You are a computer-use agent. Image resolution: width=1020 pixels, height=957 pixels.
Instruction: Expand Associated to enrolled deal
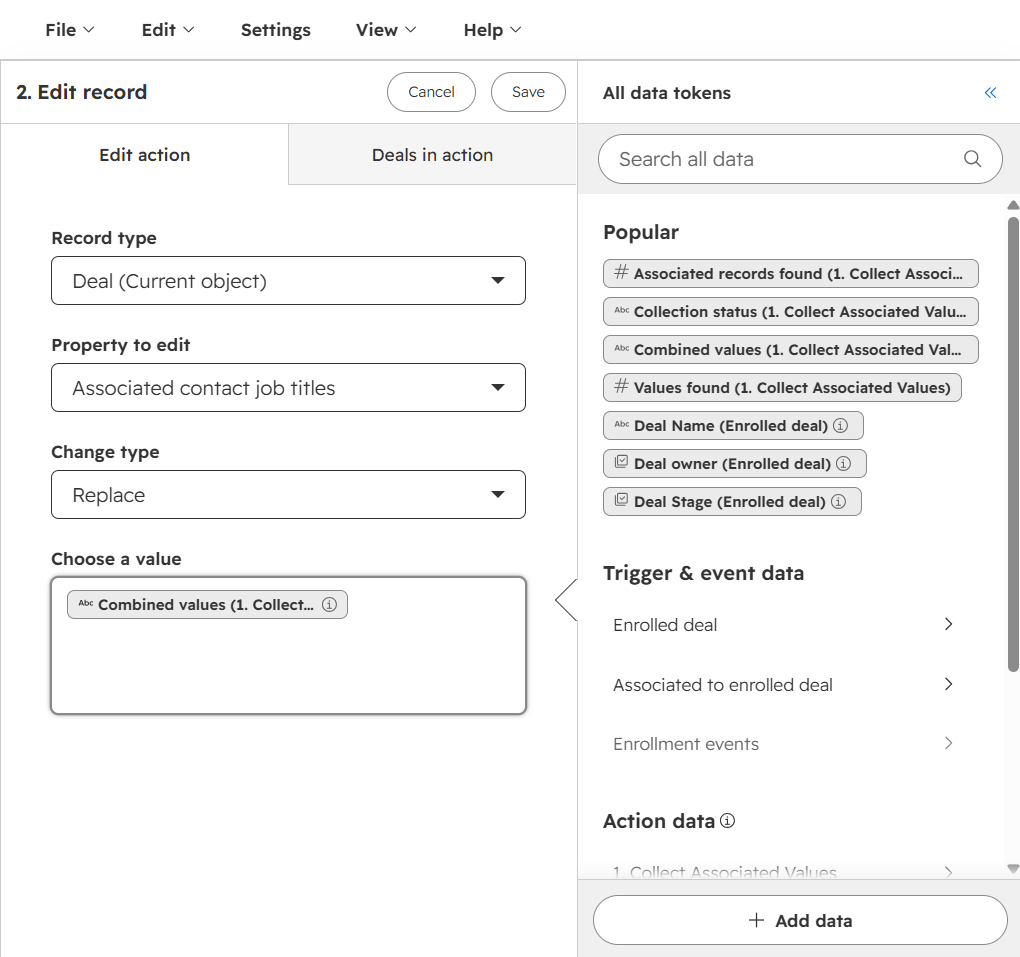(x=783, y=684)
